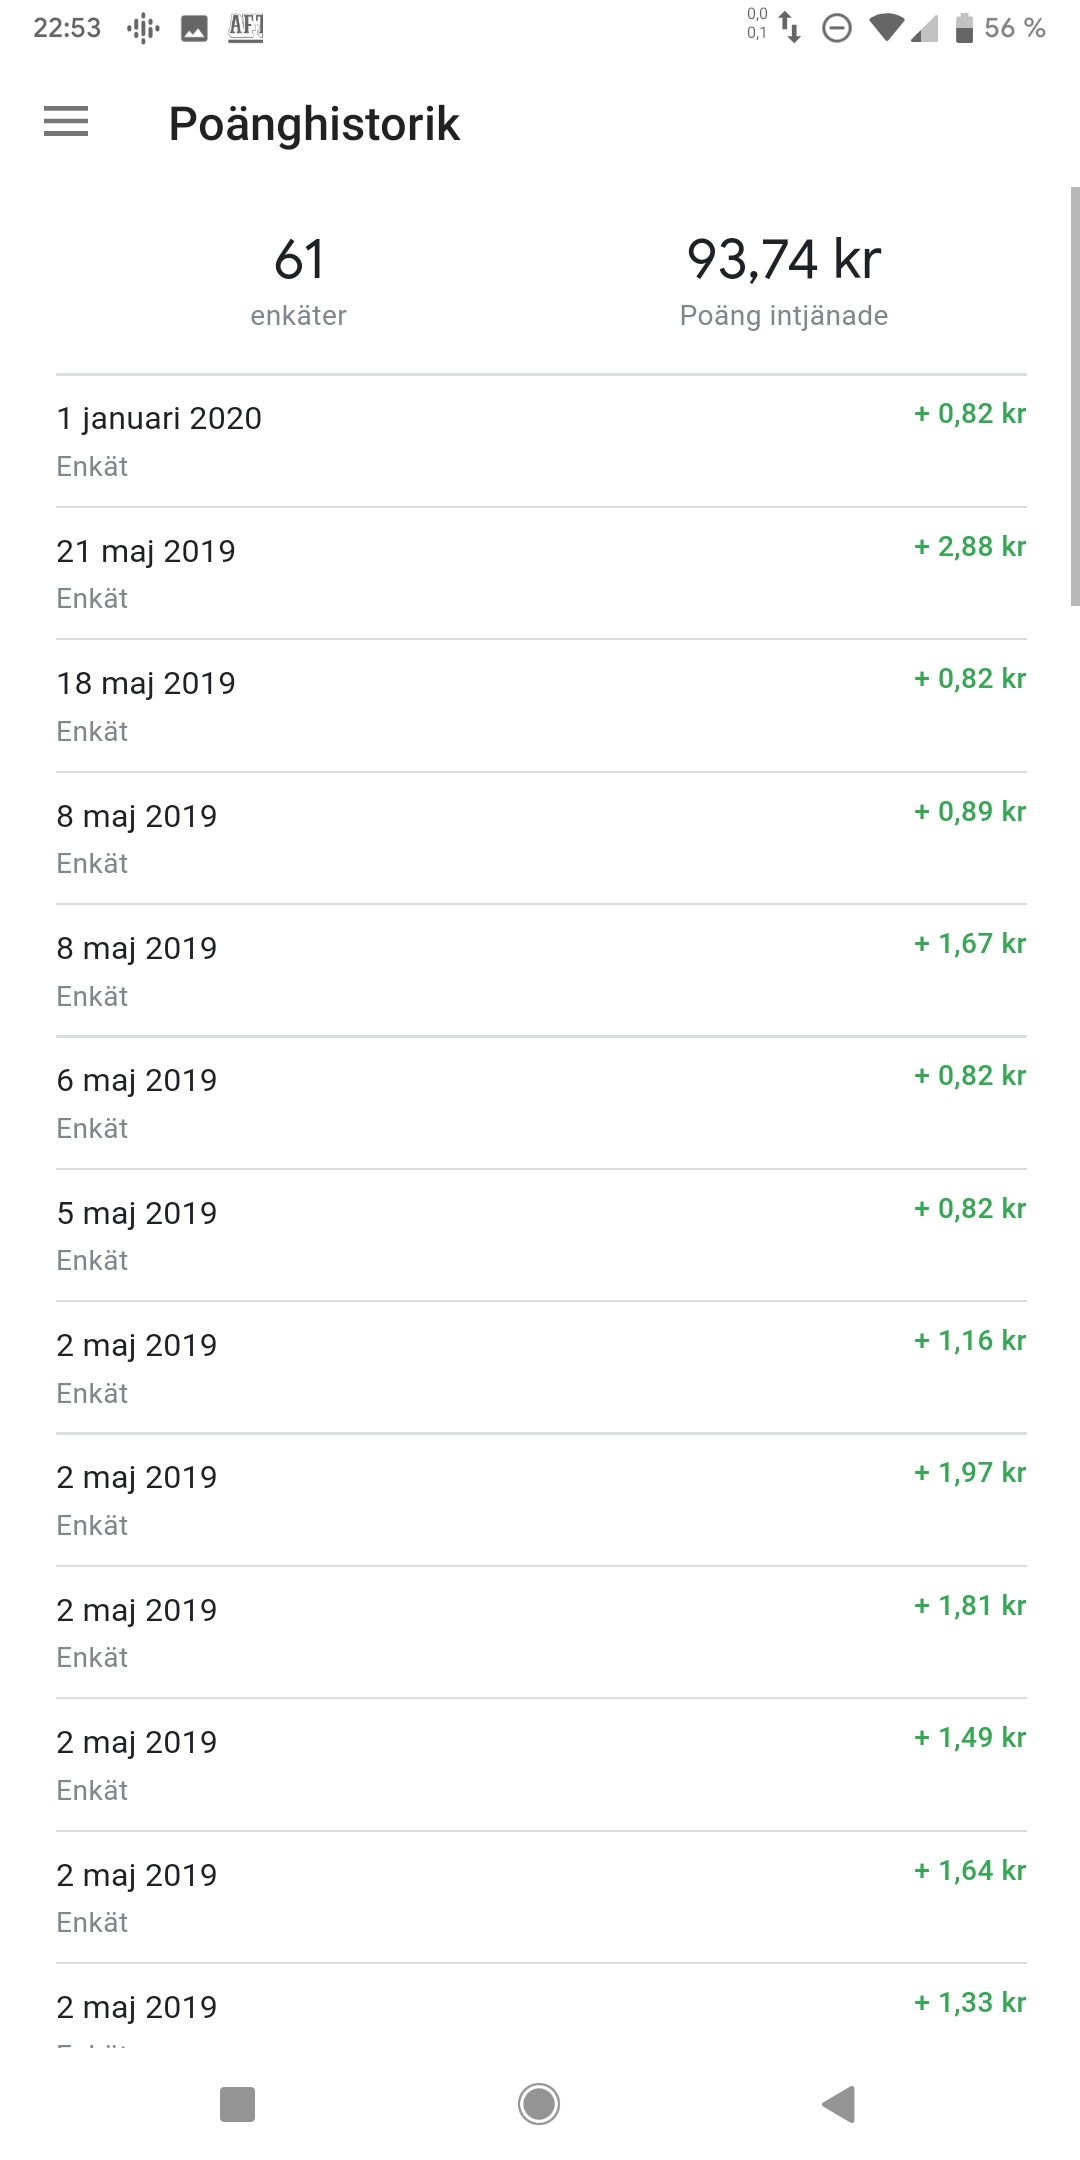This screenshot has height=2160, width=1080.
Task: Open the 5 maj 2019 survey entry
Action: click(541, 1235)
